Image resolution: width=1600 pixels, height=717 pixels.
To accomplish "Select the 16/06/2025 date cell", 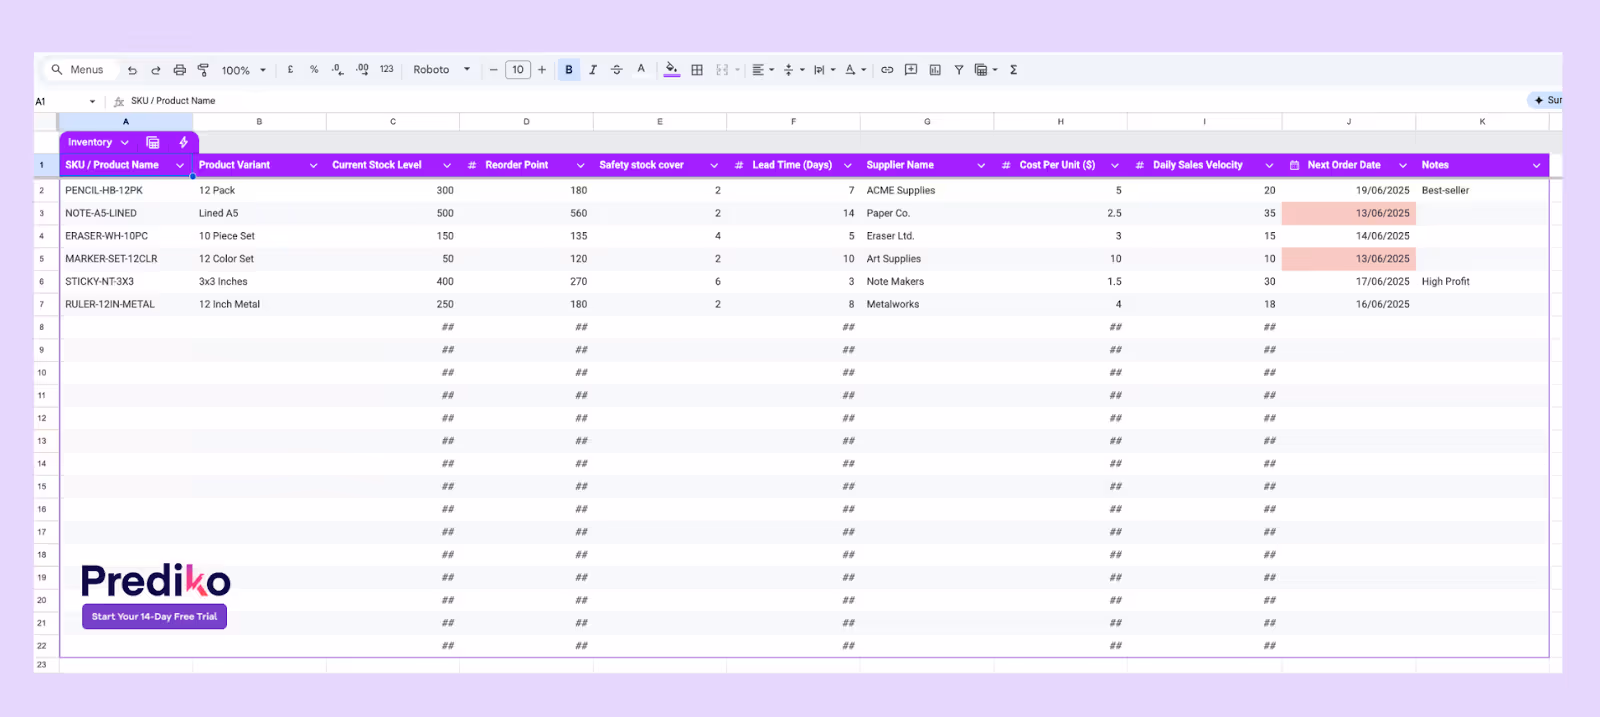I will (x=1349, y=305).
